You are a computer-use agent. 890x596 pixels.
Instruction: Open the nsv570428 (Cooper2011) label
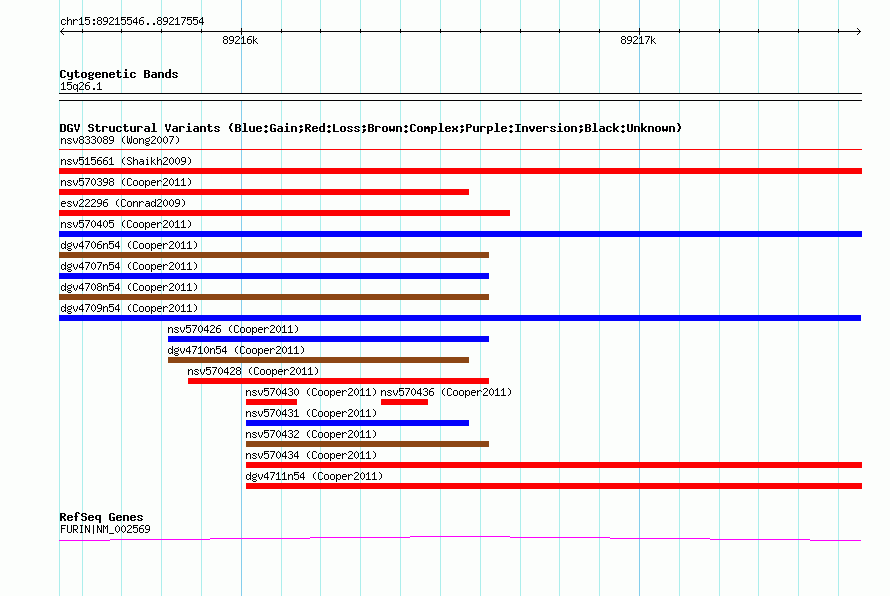(253, 371)
